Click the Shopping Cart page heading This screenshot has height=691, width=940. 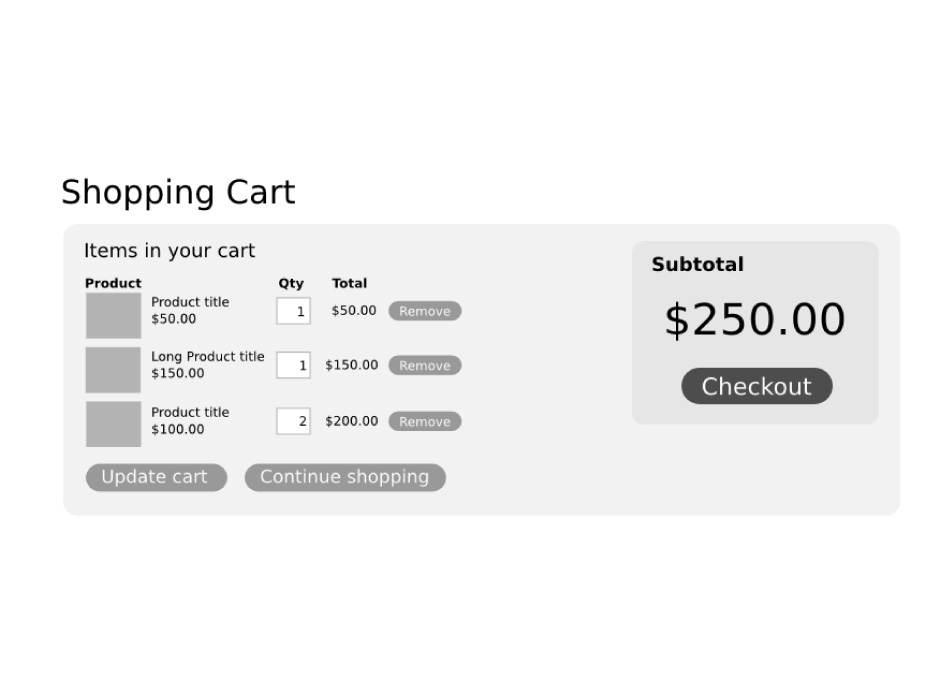(178, 192)
